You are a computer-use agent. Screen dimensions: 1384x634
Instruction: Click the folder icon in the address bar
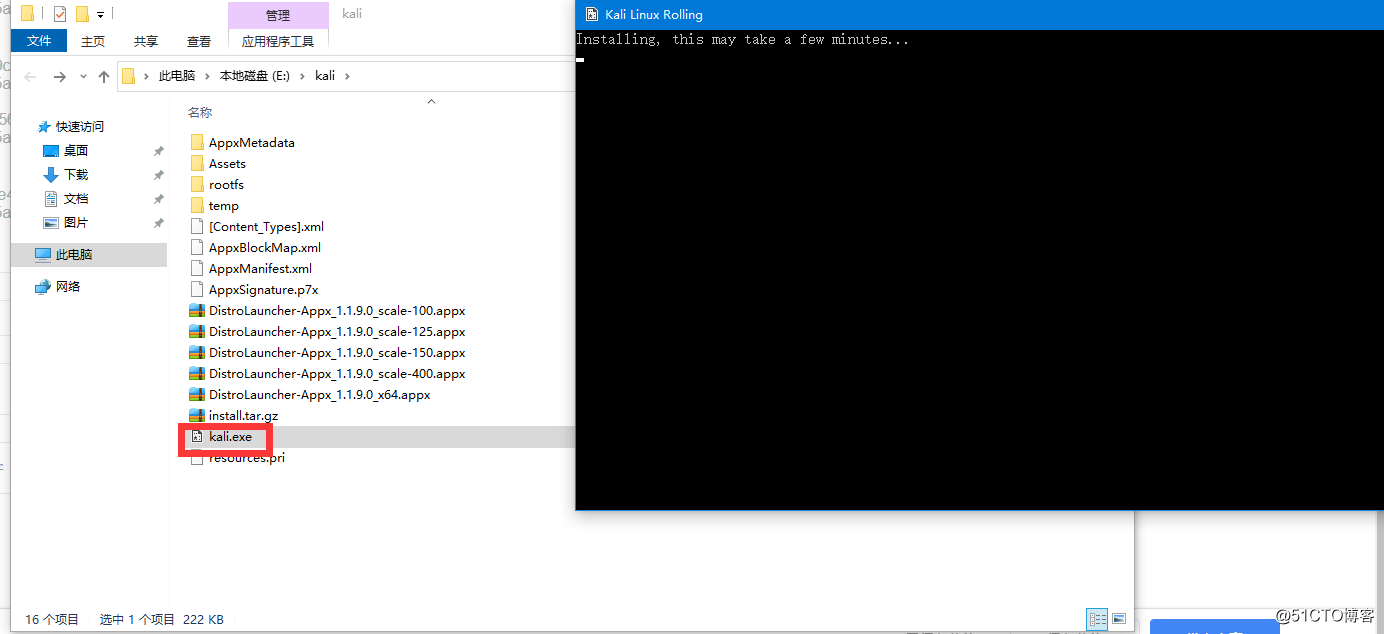pos(128,76)
